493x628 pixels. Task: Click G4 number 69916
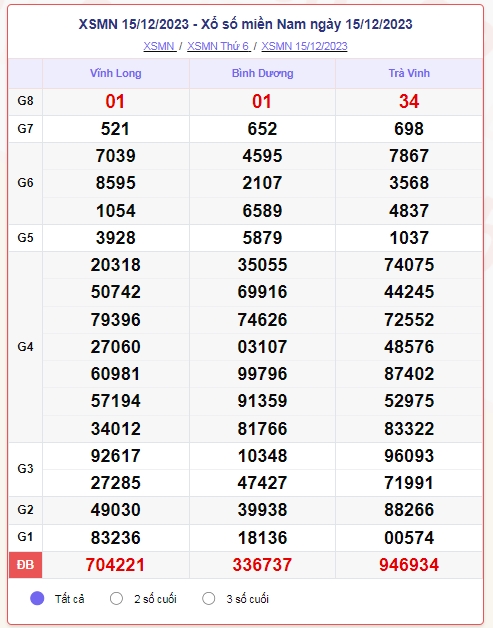pos(262,292)
